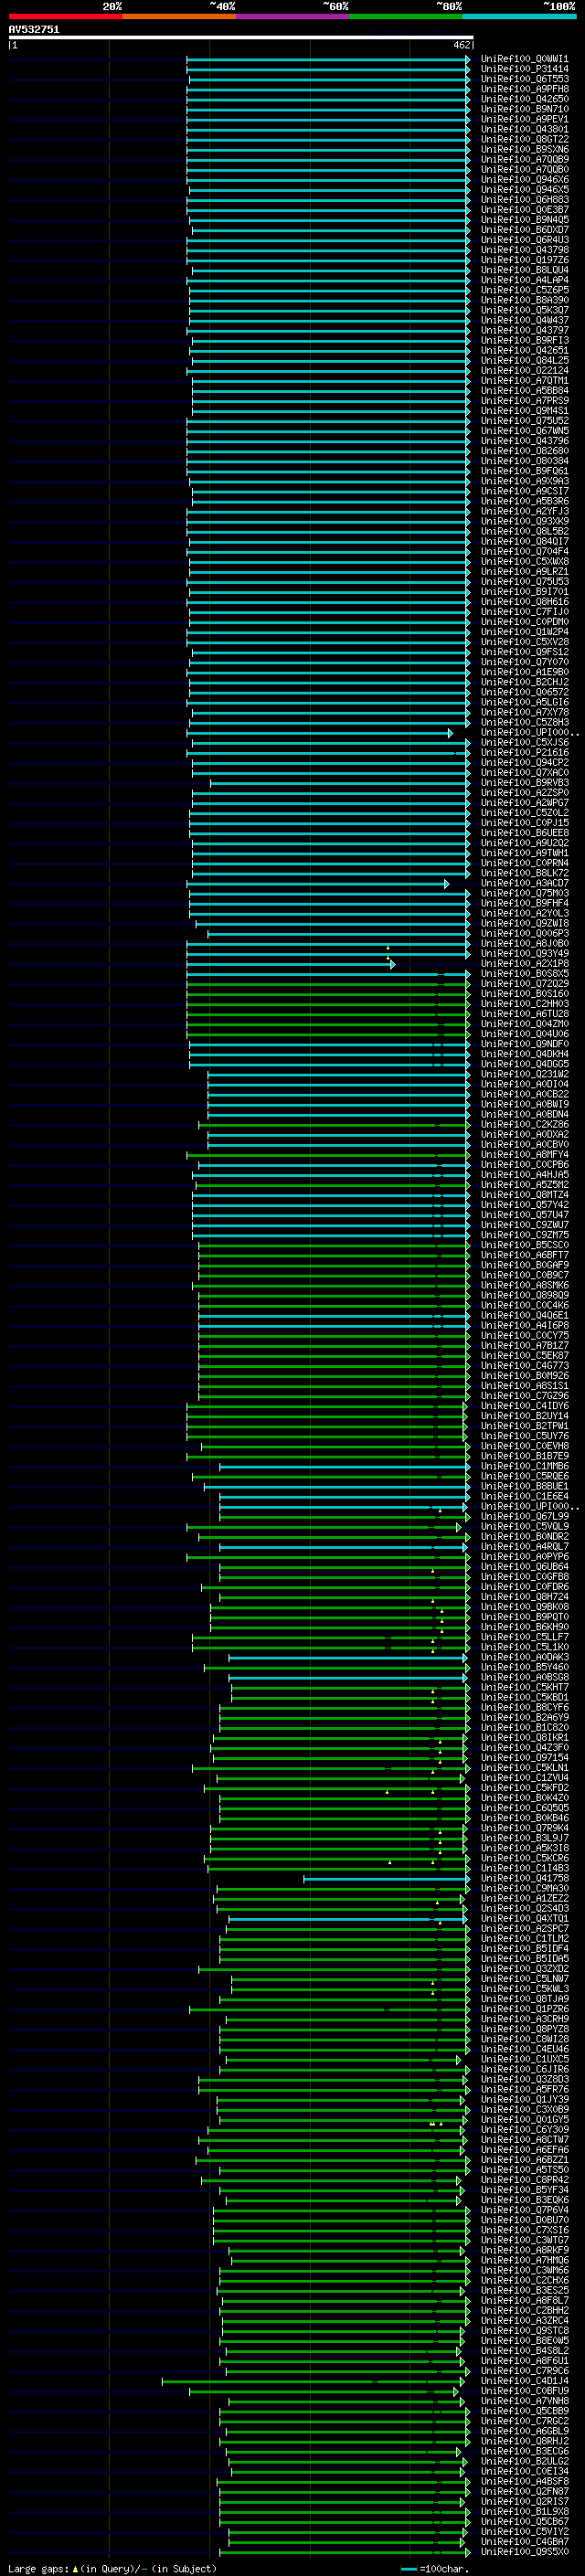
Task: Select the label UniRef100_O22124
Action: point(524,371)
